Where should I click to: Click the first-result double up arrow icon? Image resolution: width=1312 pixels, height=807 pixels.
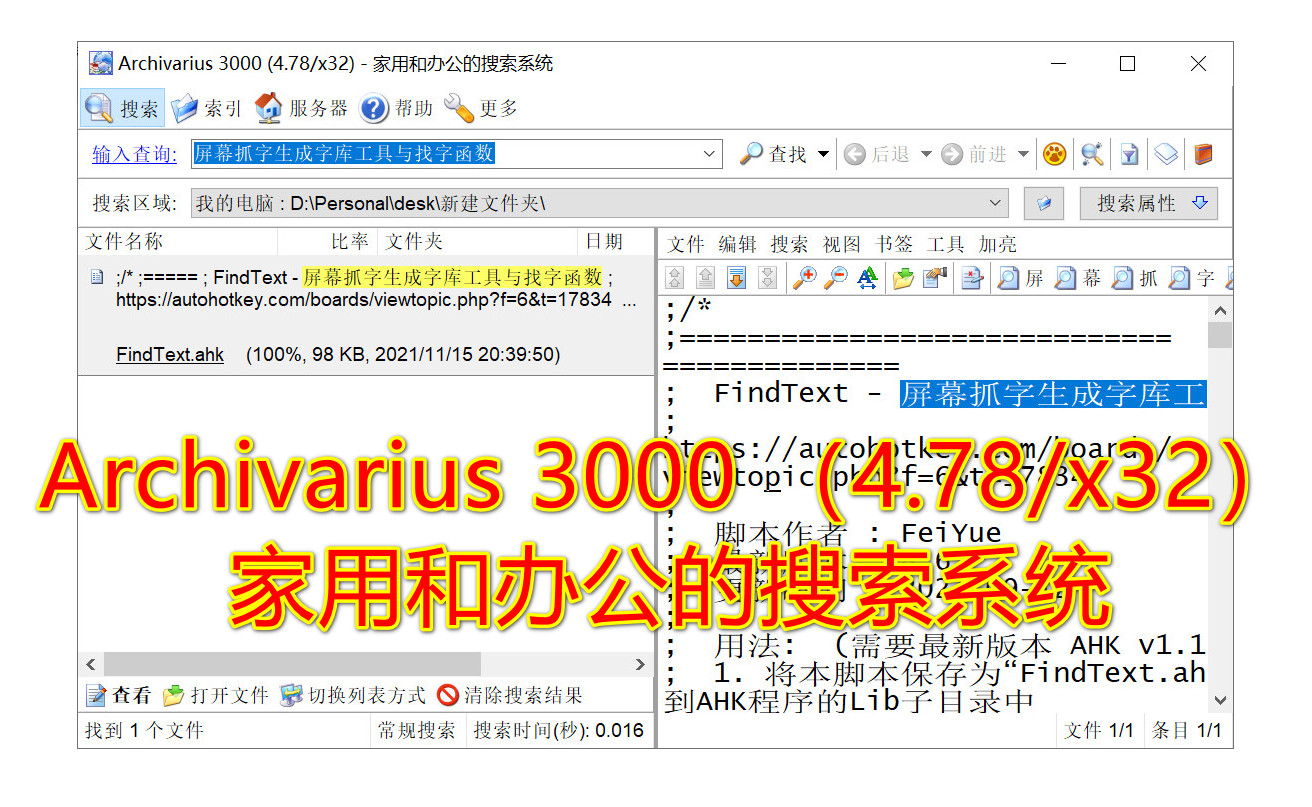click(x=676, y=279)
